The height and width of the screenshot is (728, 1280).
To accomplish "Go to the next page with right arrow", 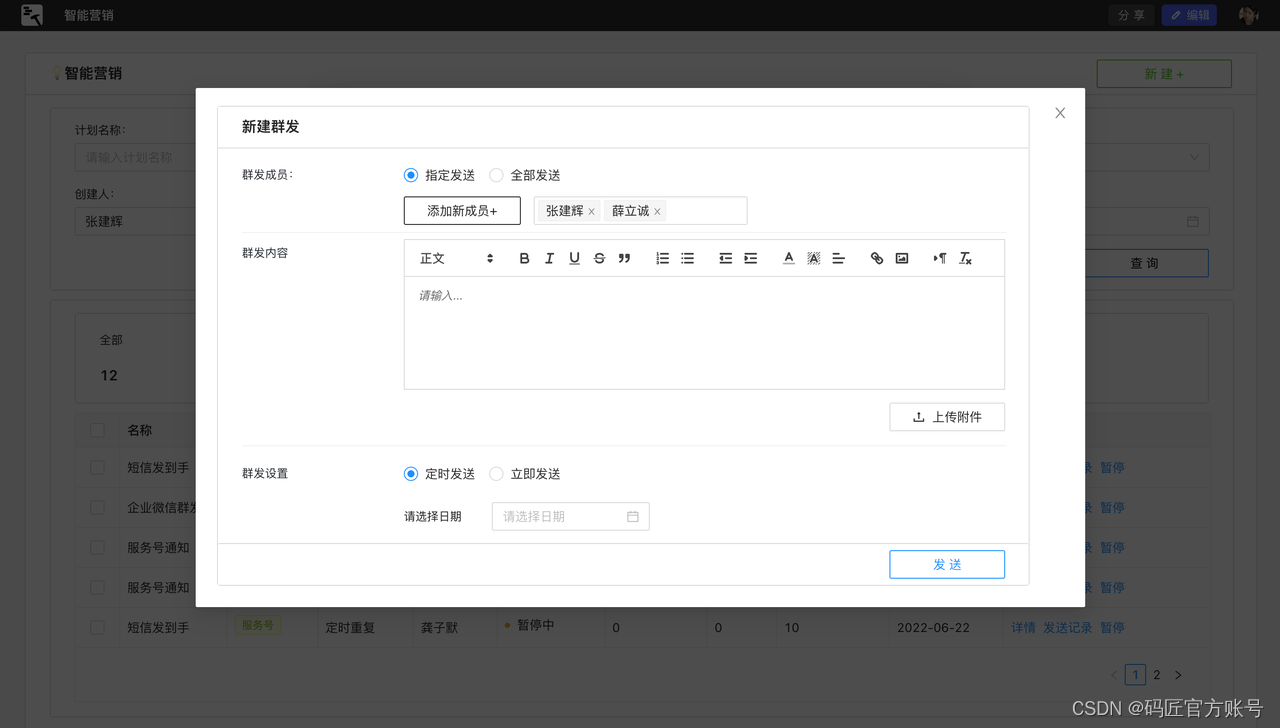I will (x=1178, y=675).
